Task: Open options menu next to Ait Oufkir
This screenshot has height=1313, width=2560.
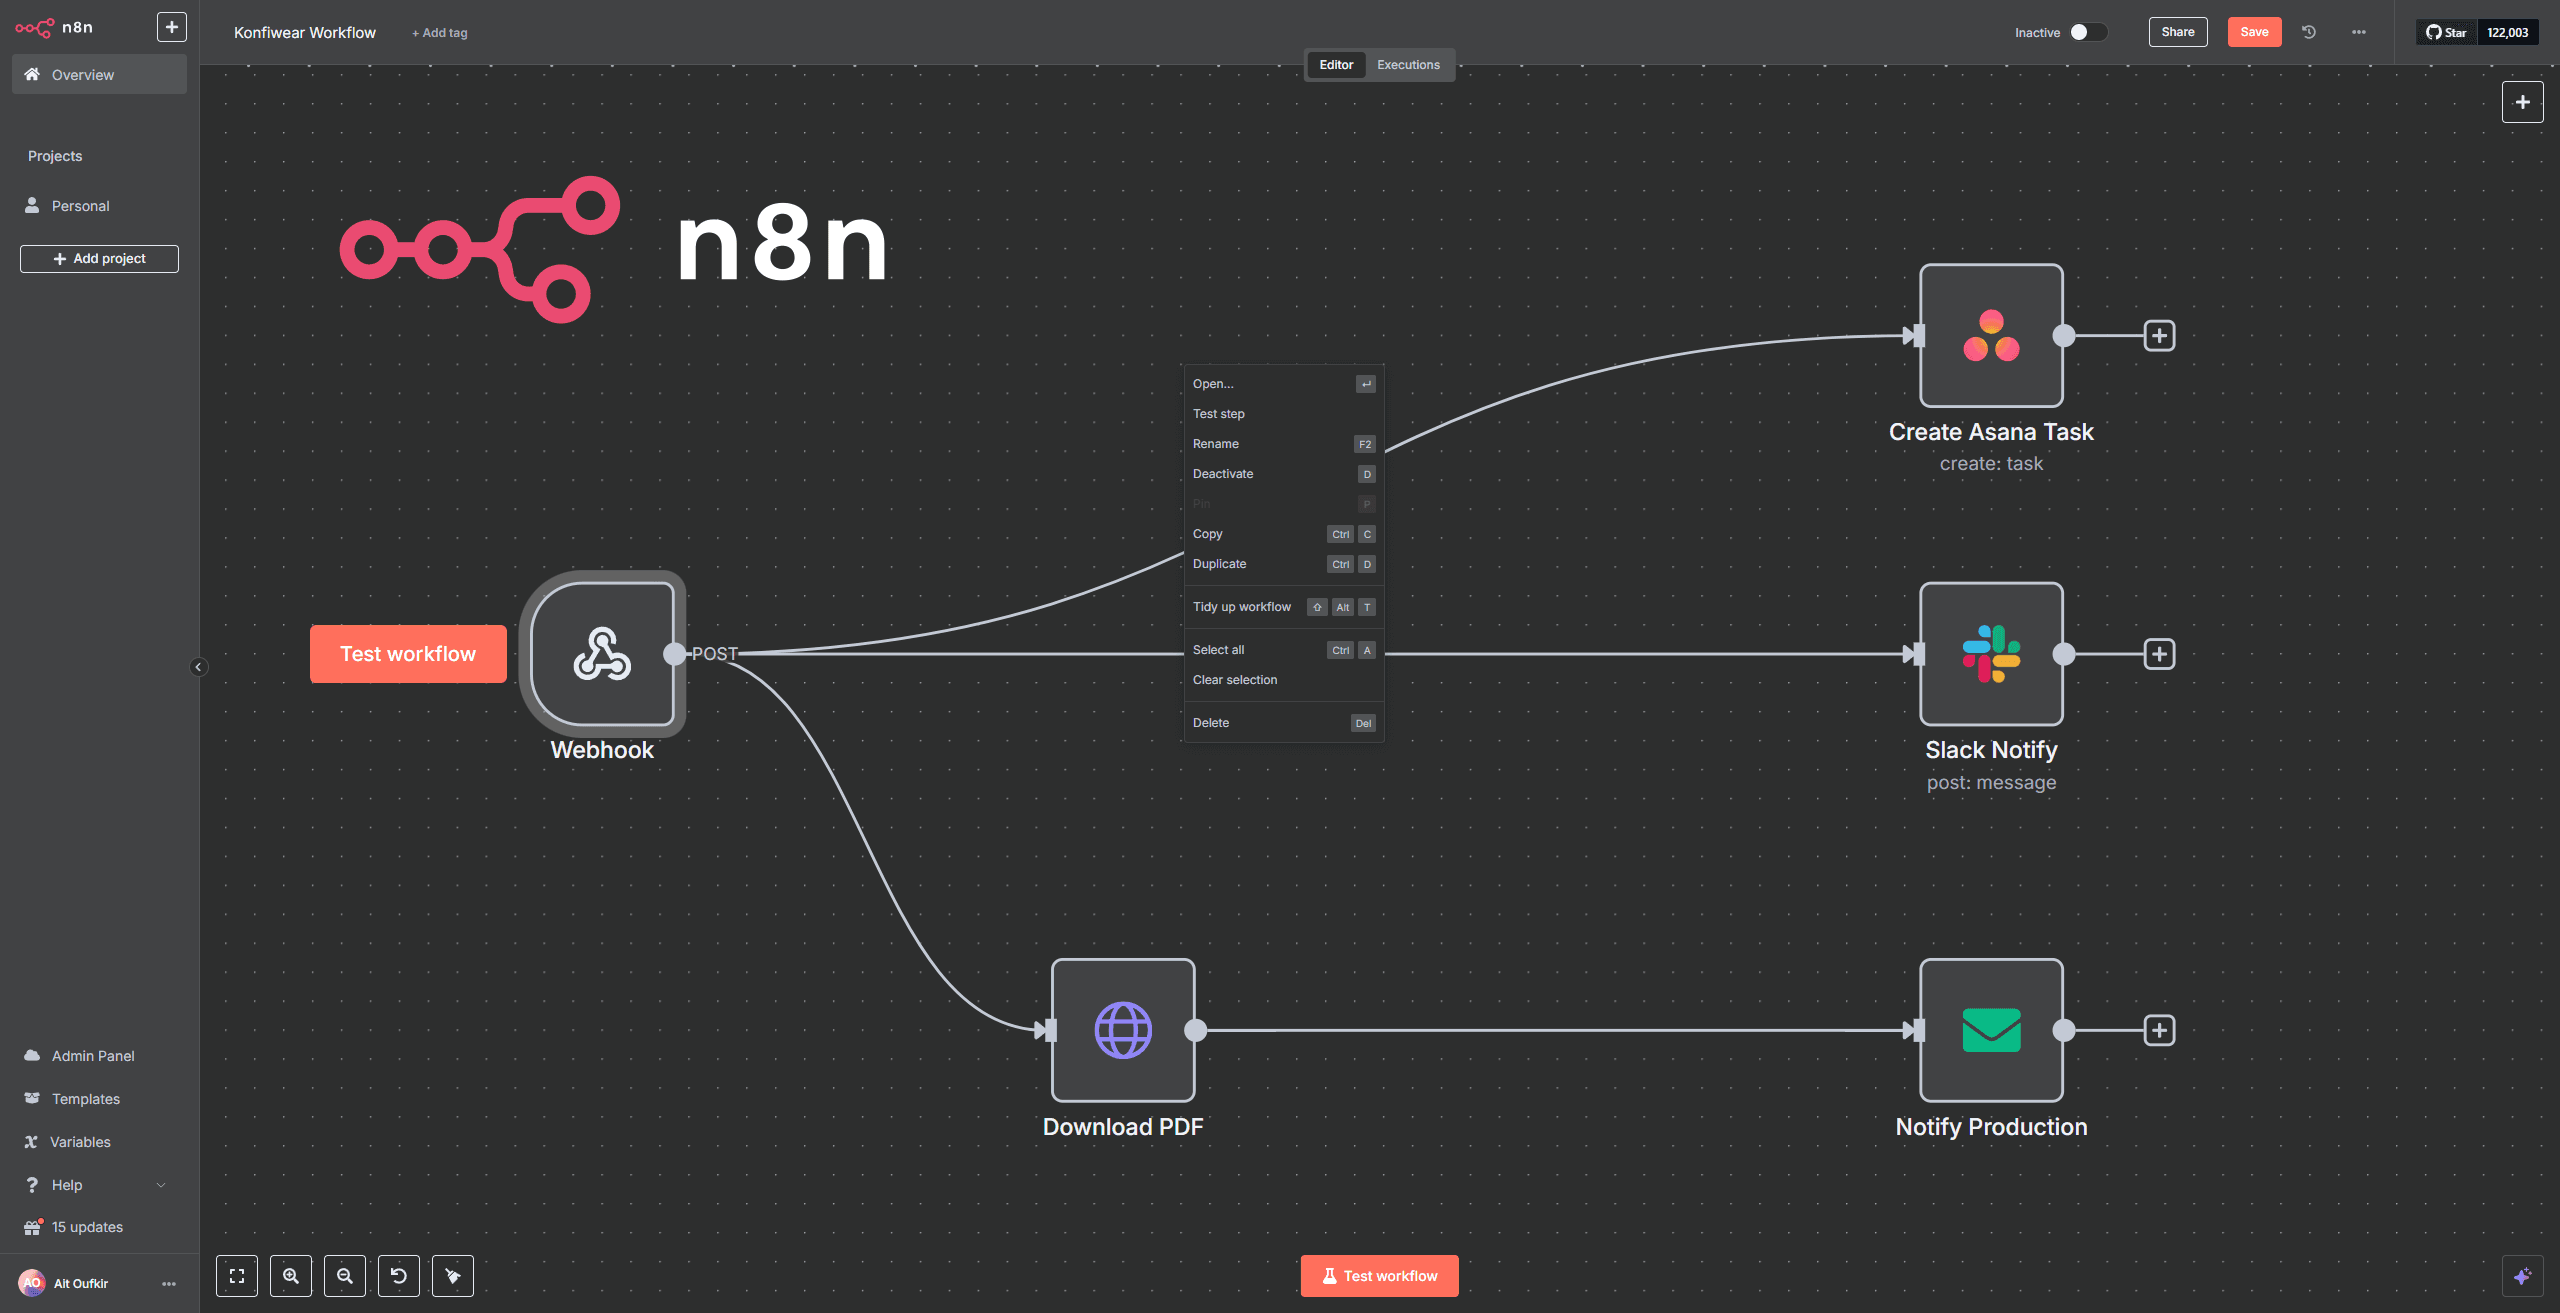Action: pyautogui.click(x=168, y=1283)
